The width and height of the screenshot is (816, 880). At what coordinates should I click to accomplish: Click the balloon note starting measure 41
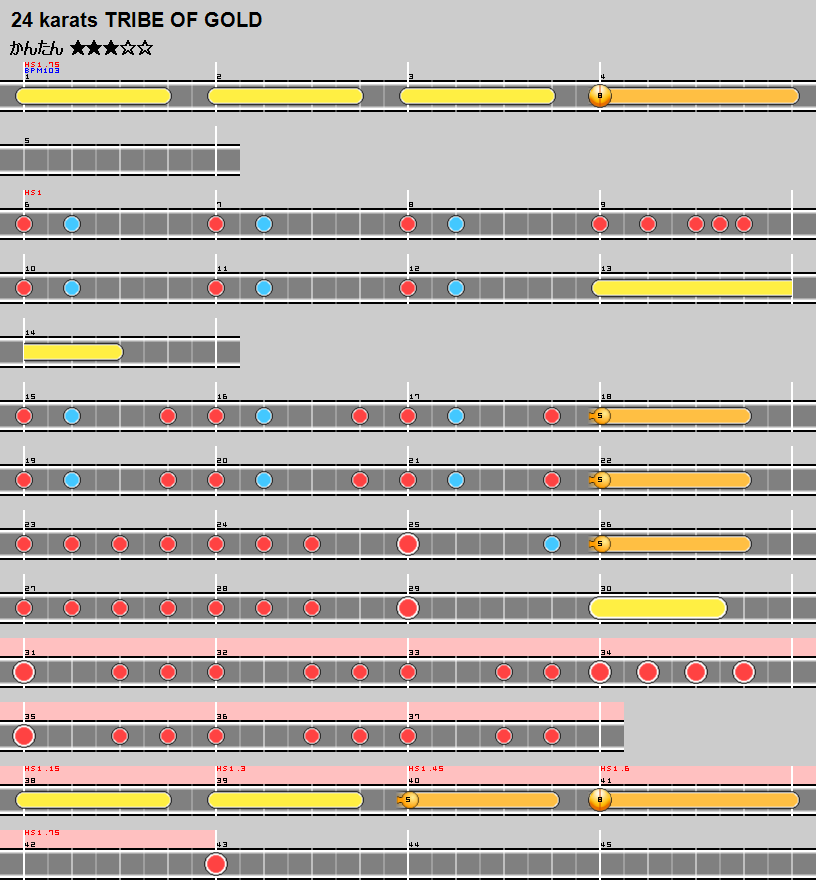(599, 800)
